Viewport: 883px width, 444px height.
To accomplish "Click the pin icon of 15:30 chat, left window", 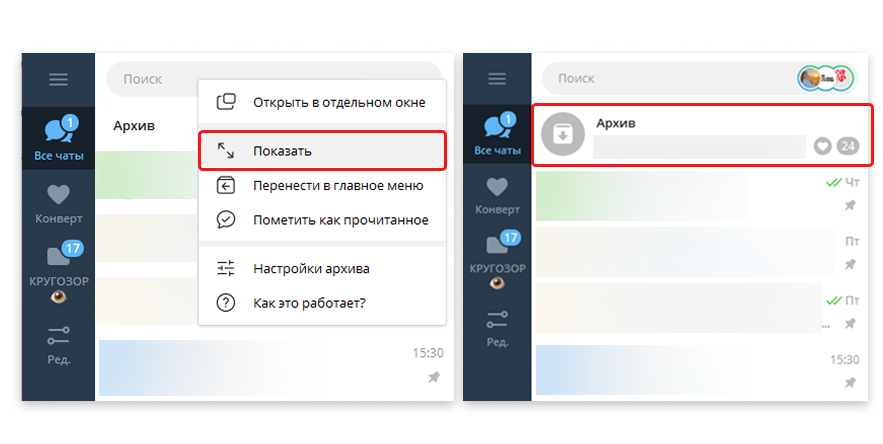I will (x=434, y=377).
